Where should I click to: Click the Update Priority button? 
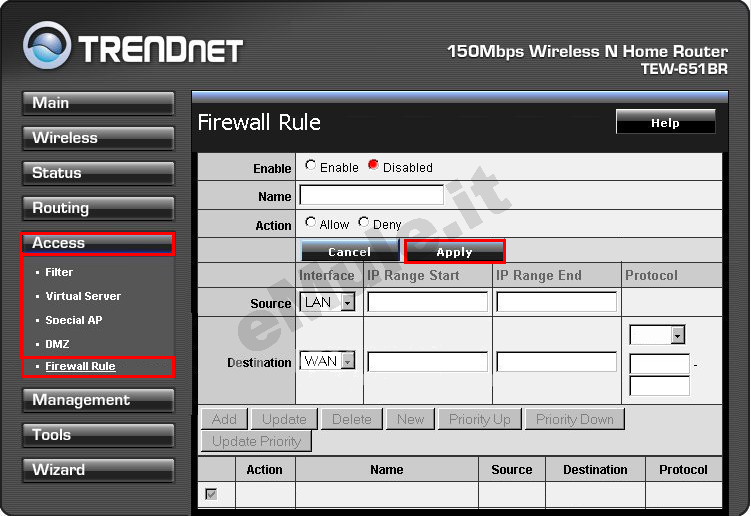click(257, 441)
